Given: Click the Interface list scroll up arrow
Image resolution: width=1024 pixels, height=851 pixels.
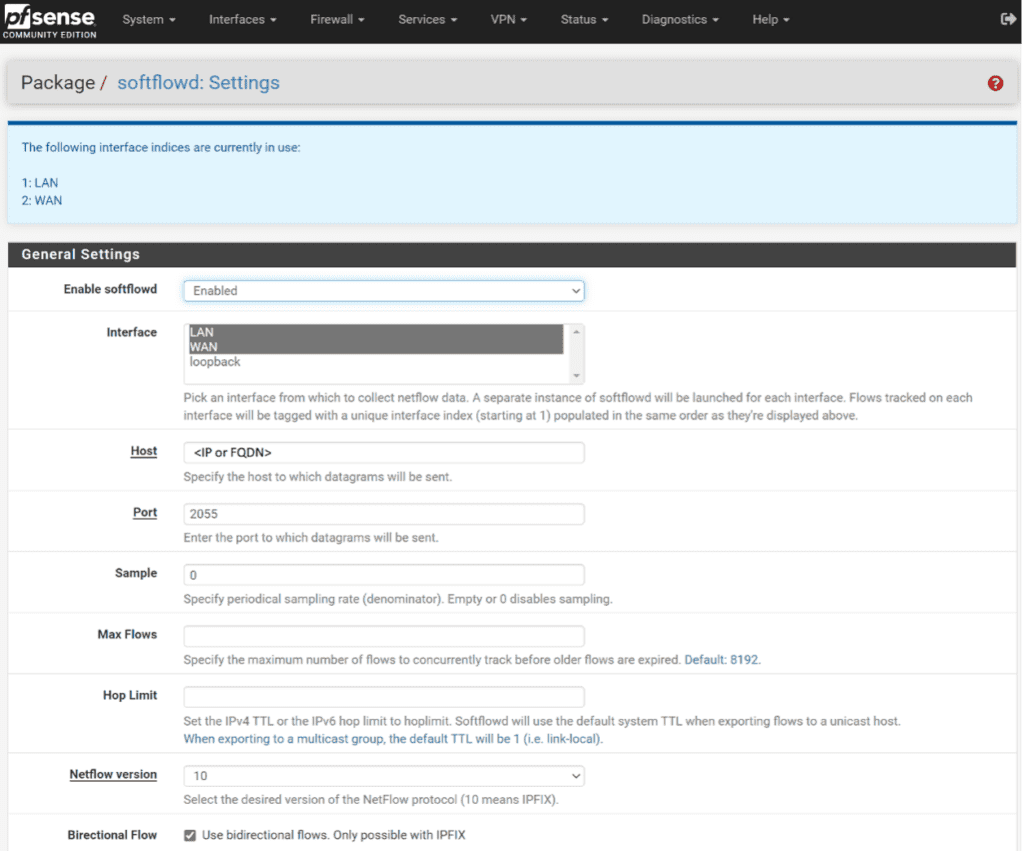Looking at the screenshot, I should click(576, 332).
